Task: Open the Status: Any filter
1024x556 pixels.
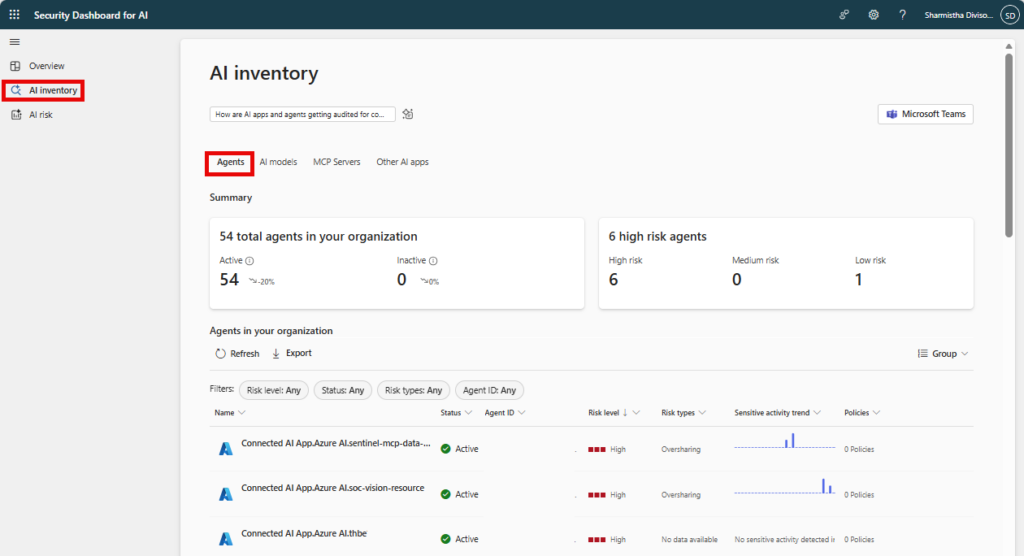Action: (343, 390)
